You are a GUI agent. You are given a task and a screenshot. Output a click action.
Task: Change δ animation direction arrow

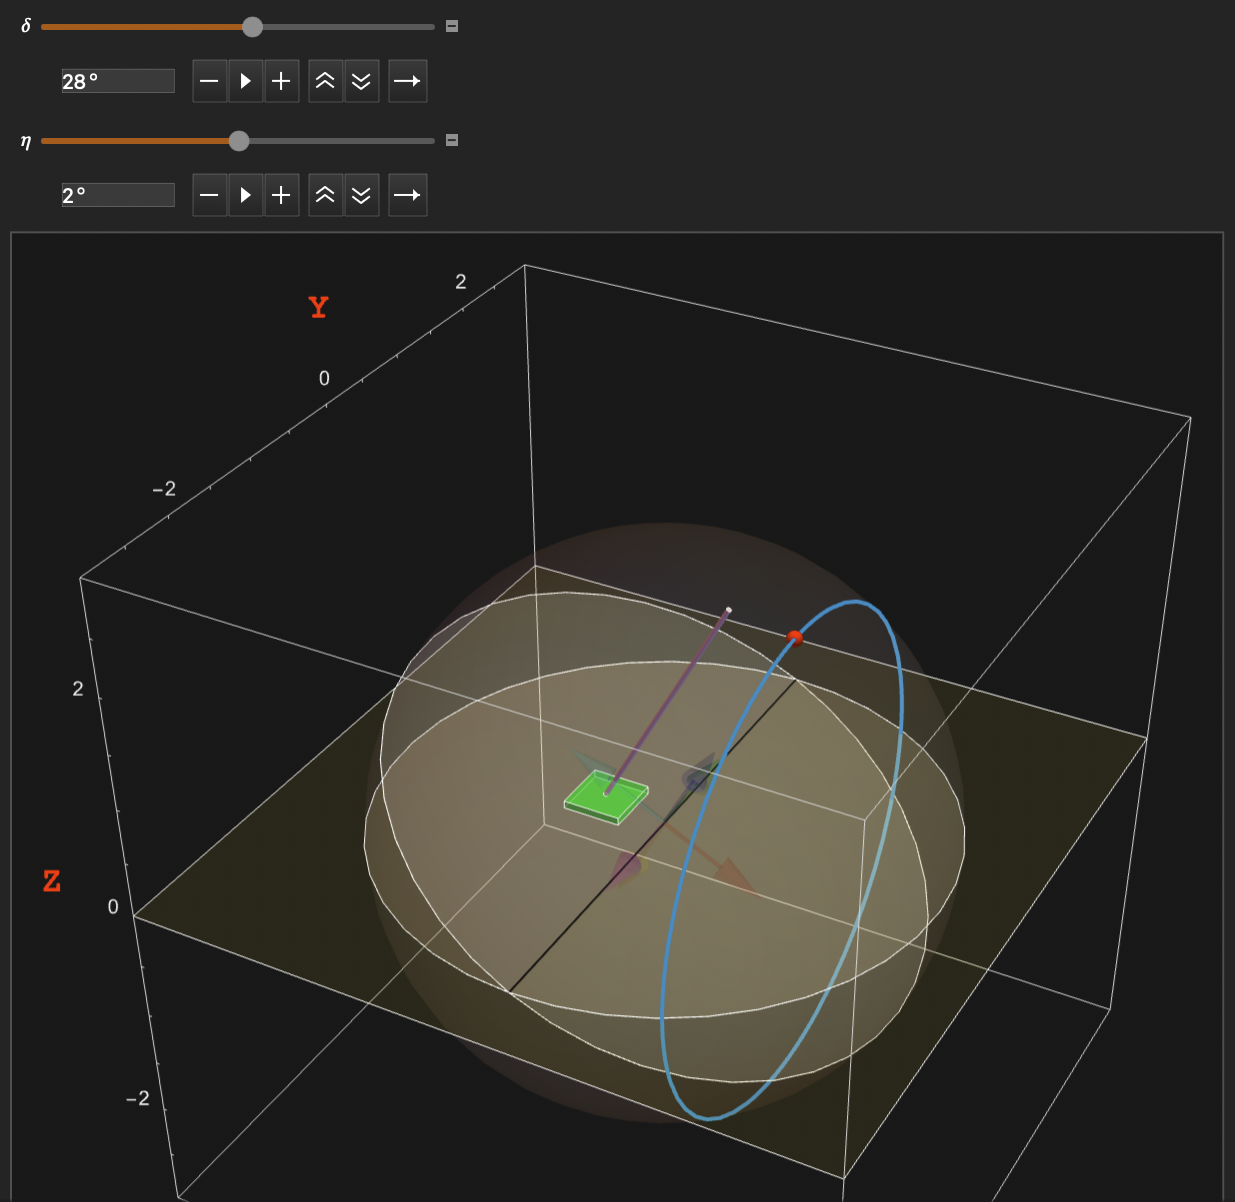pos(407,81)
